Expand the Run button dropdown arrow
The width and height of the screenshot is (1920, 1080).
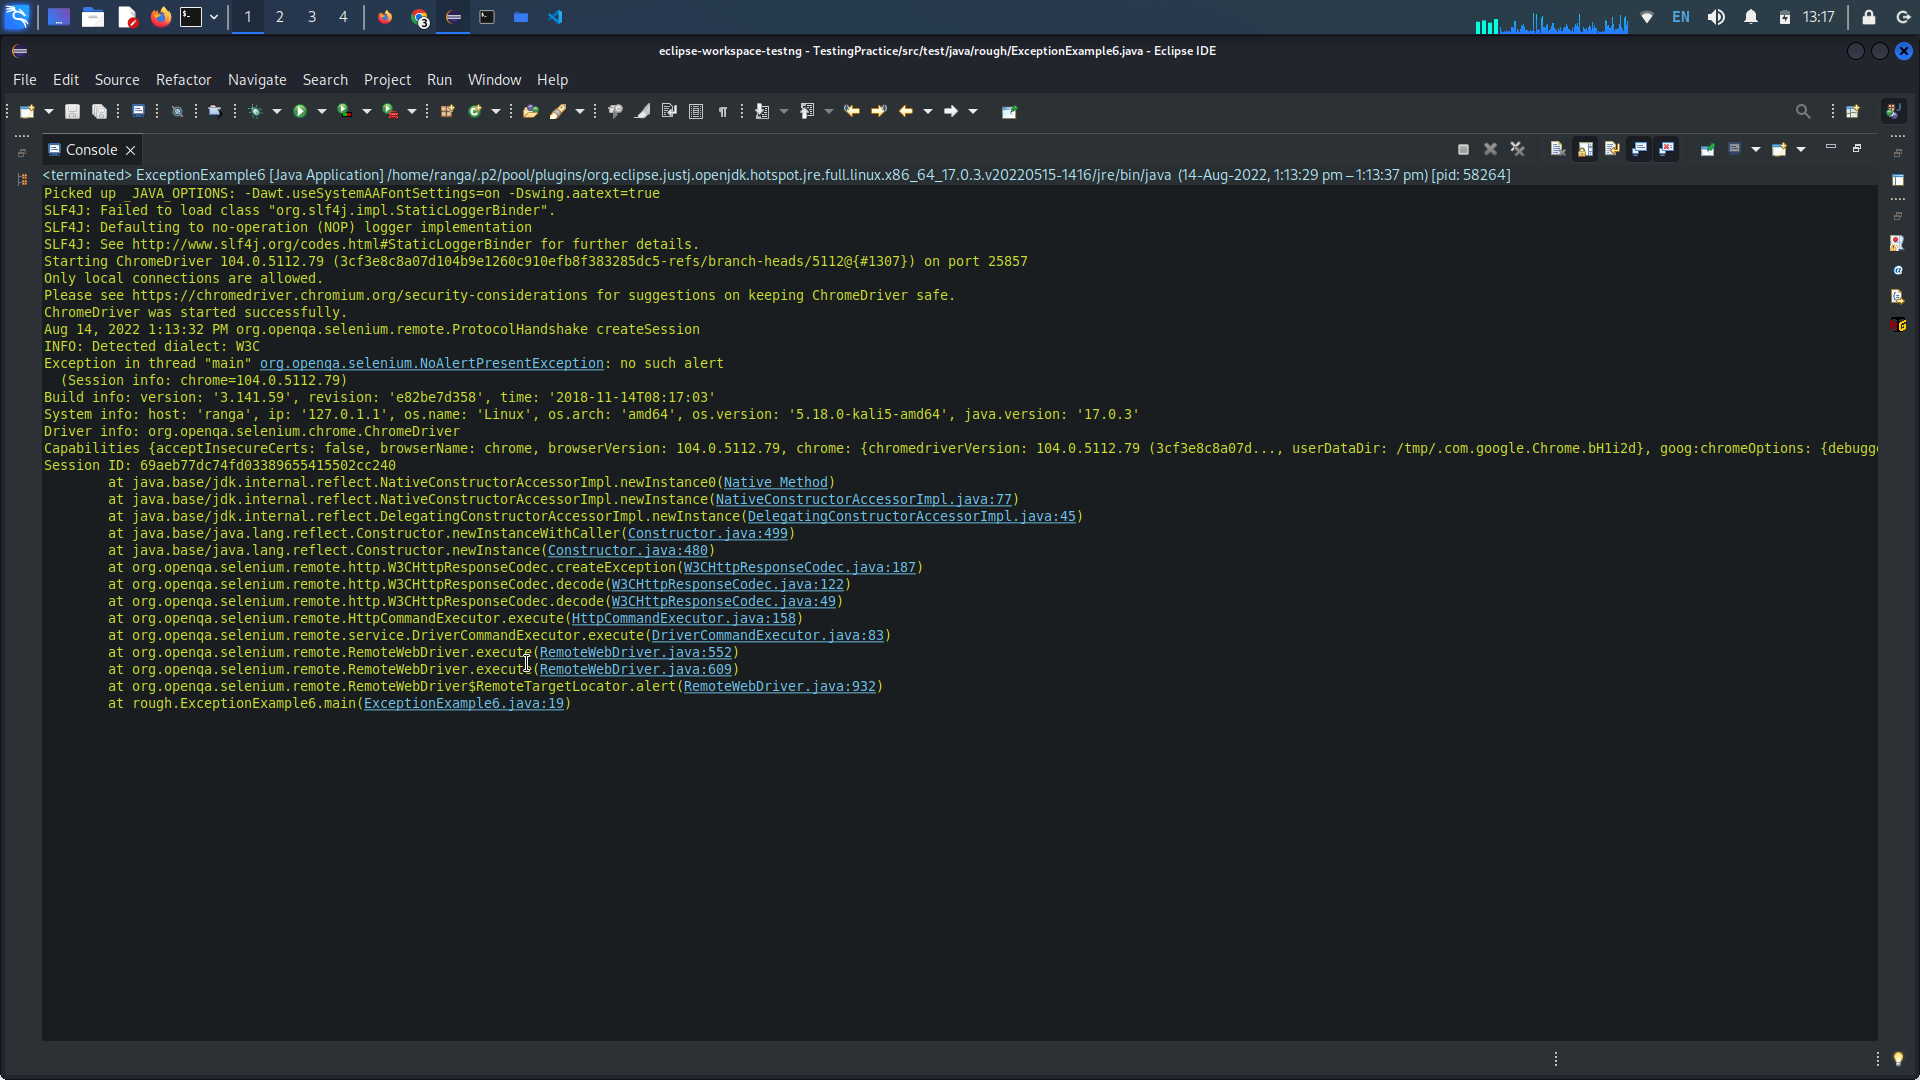(x=322, y=111)
